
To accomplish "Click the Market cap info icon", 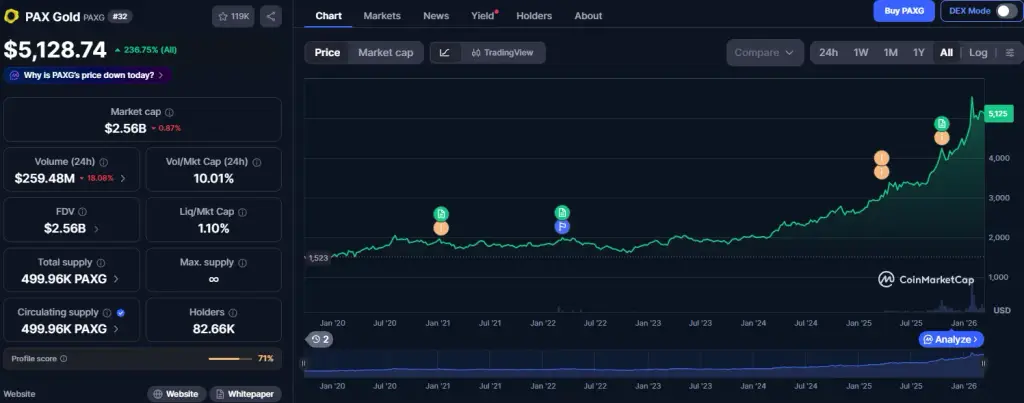I will pos(169,112).
